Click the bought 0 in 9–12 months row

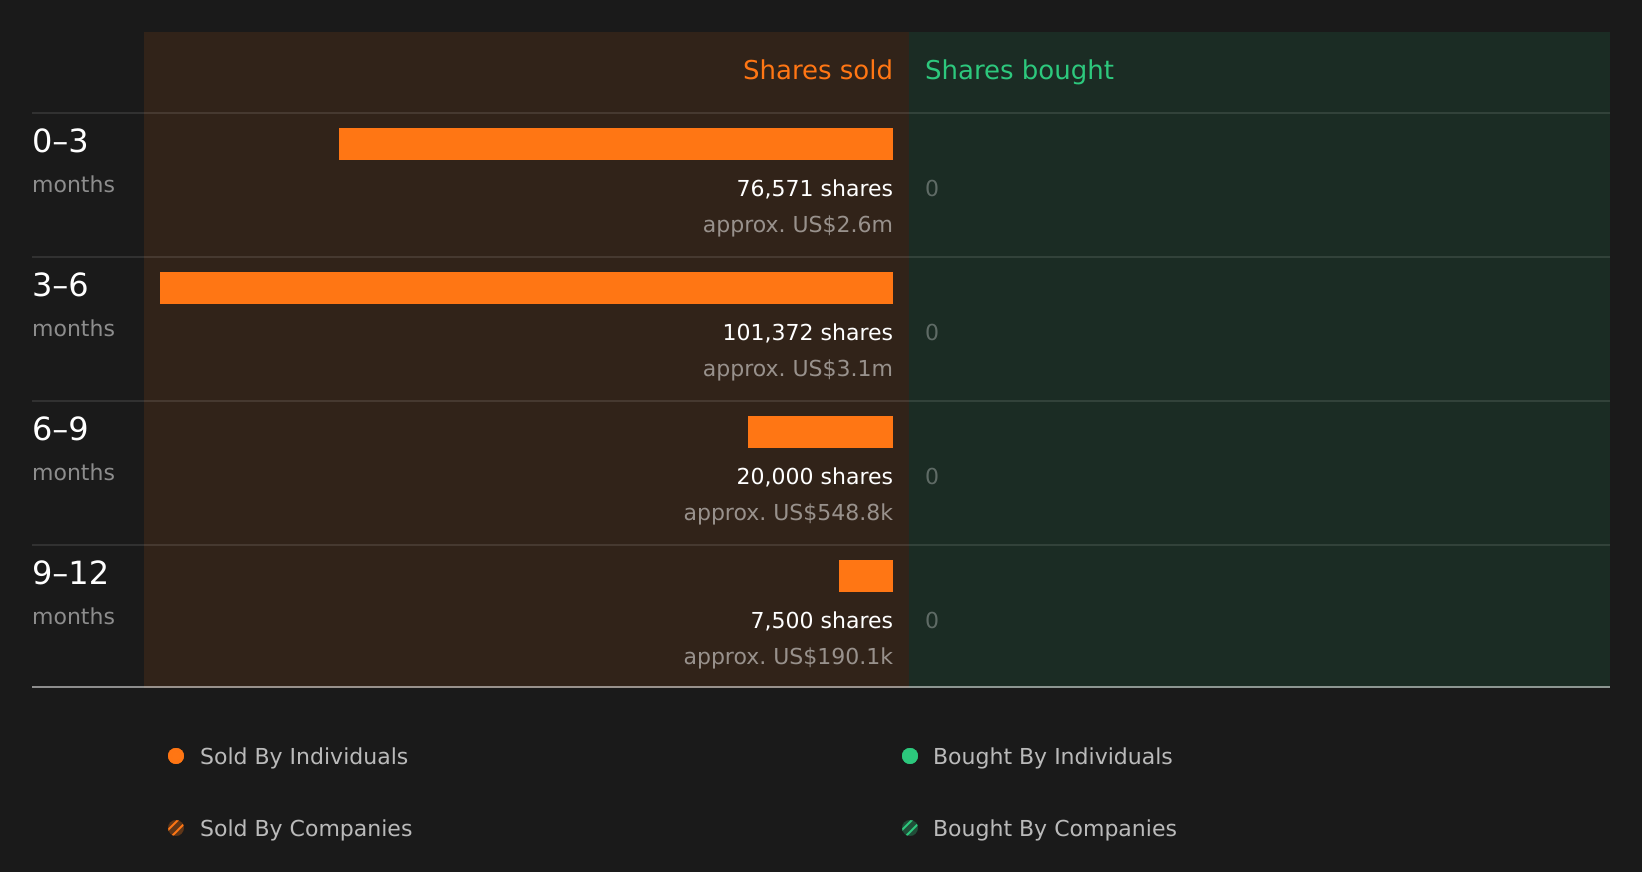[932, 621]
